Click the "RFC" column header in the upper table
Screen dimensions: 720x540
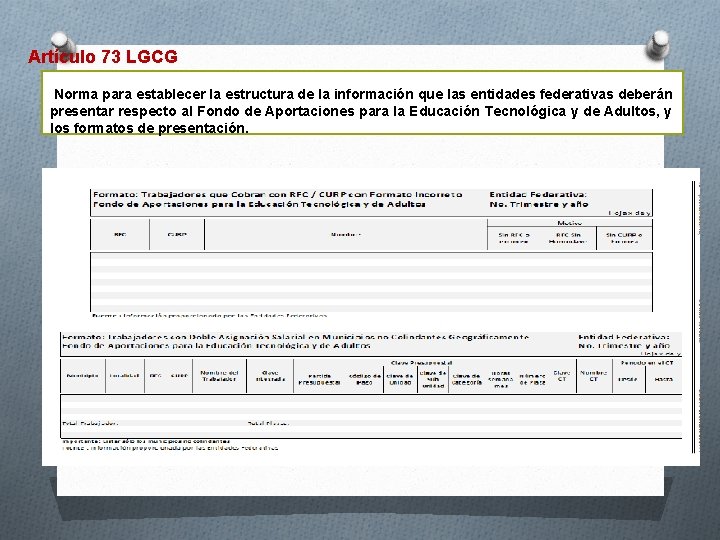[120, 235]
